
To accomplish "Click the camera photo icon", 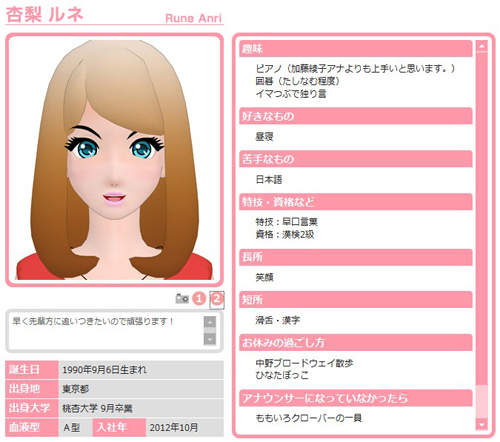I will (x=182, y=298).
